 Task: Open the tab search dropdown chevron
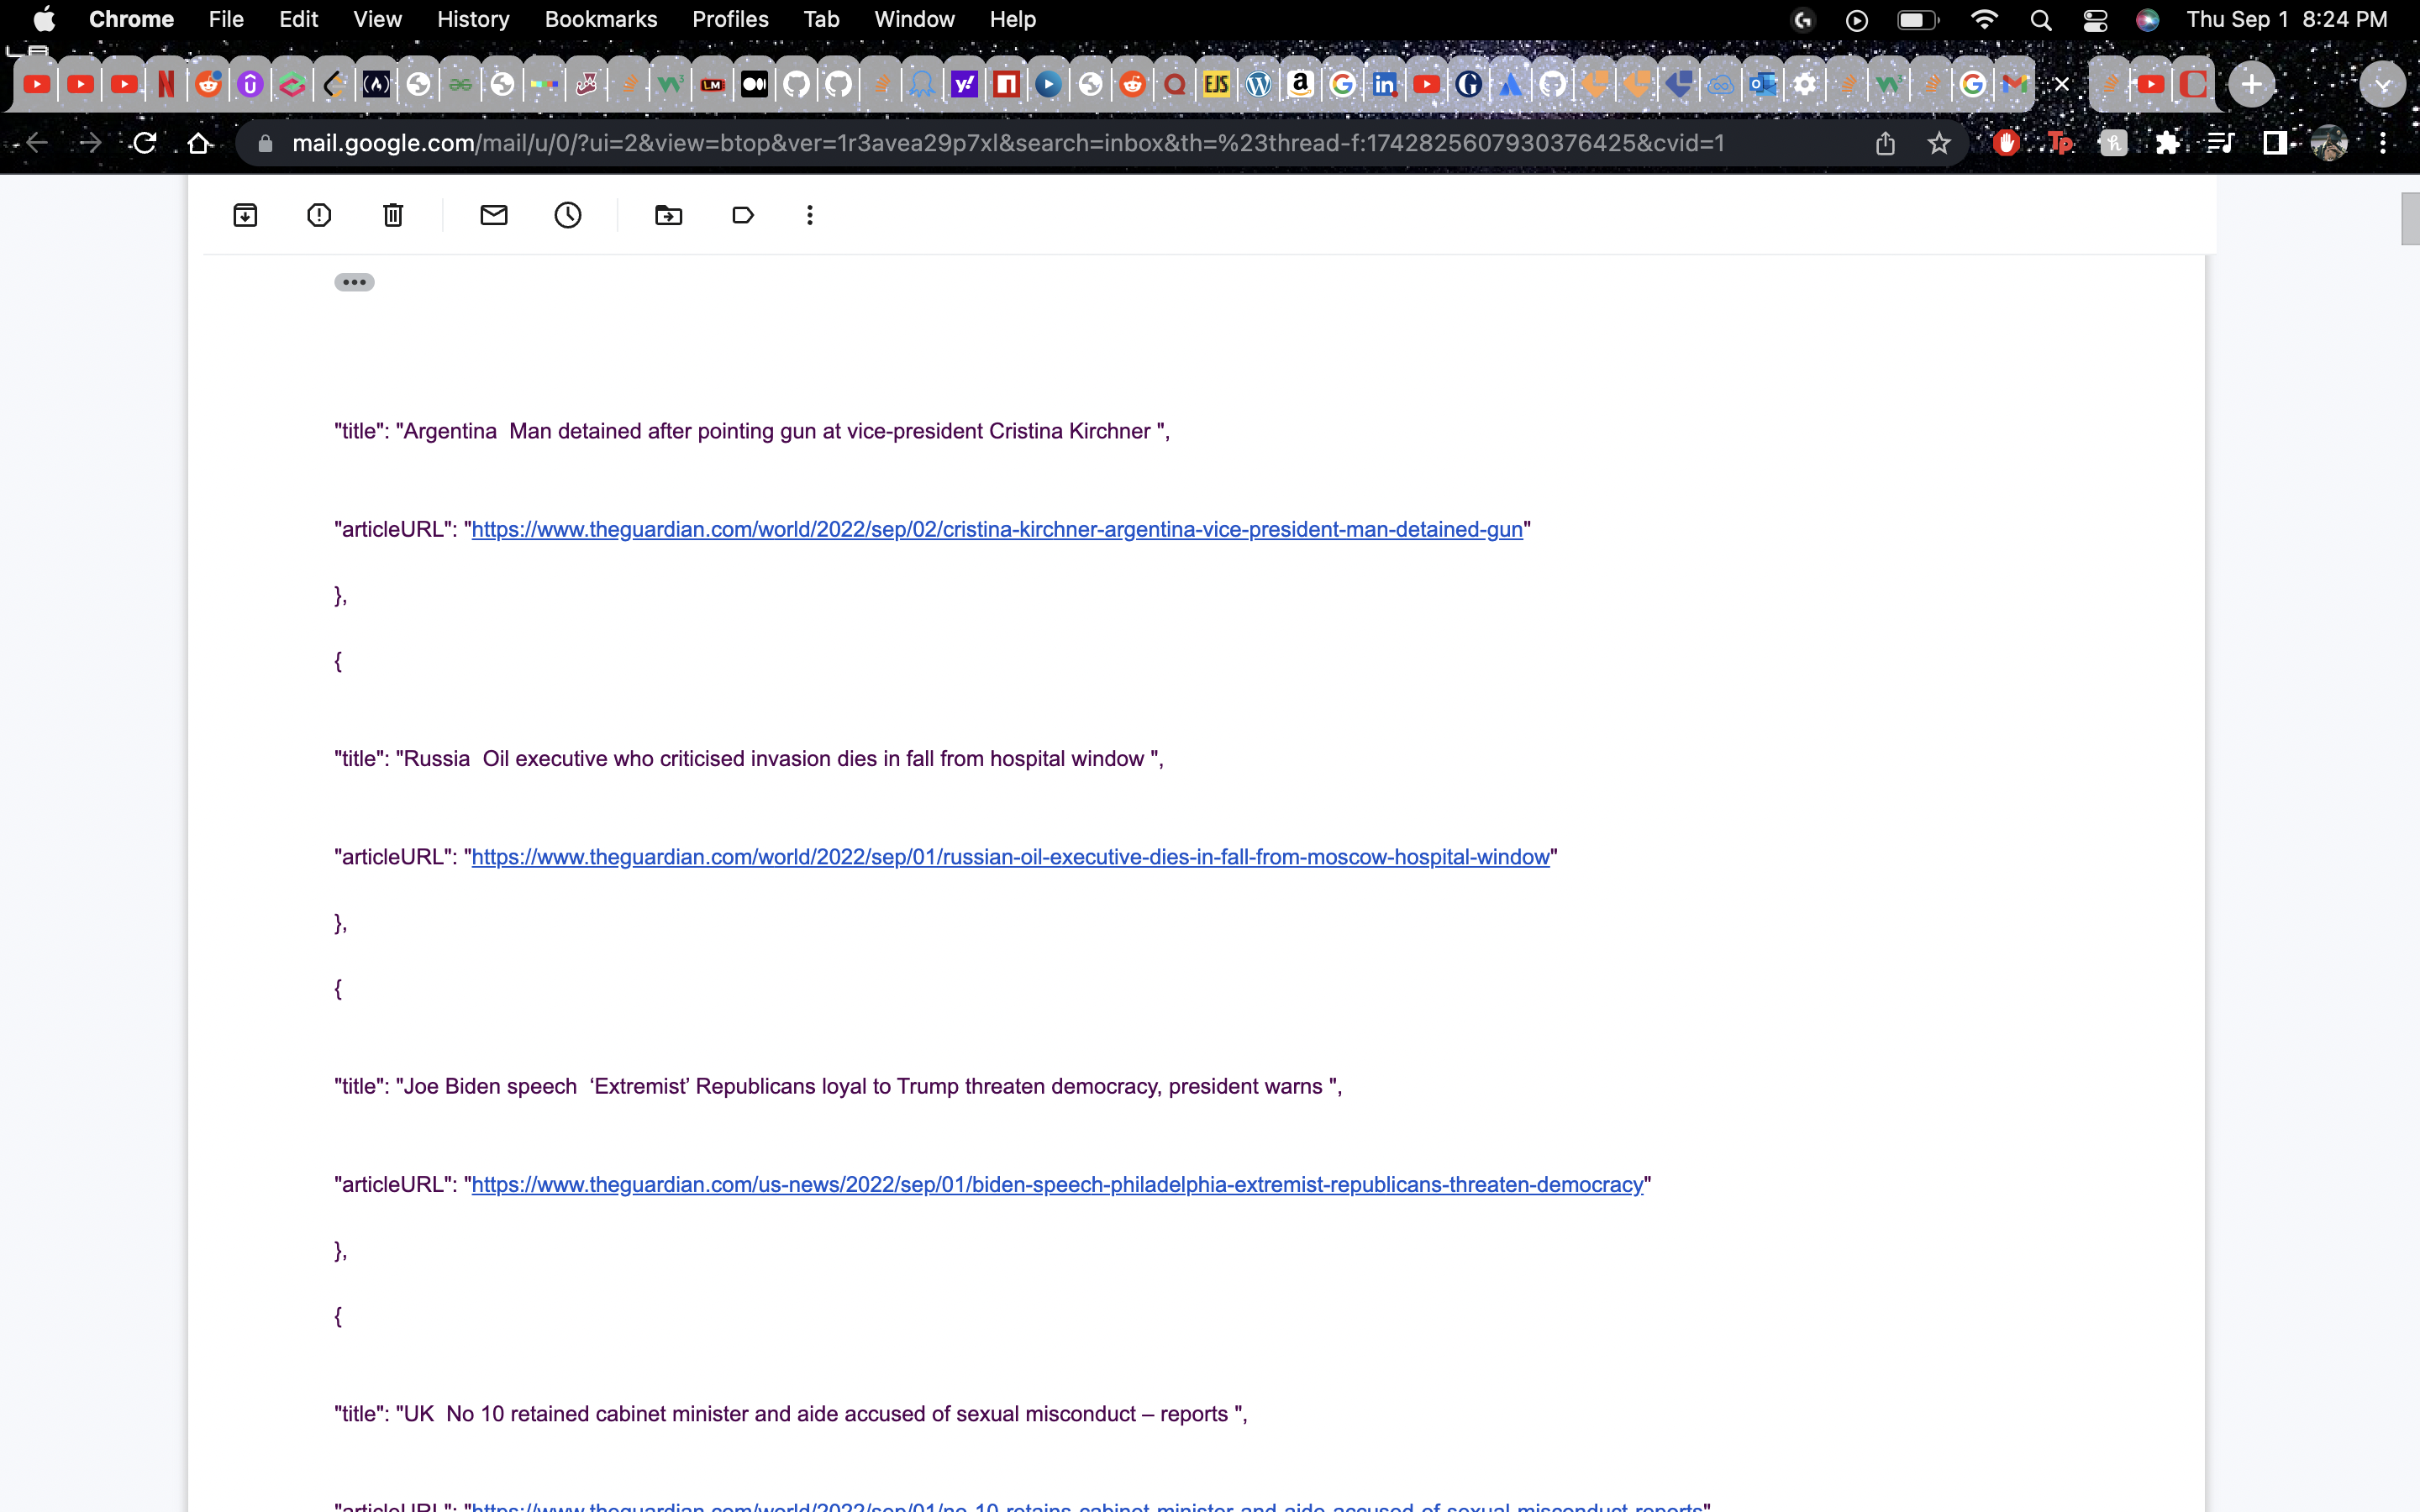pos(2382,85)
